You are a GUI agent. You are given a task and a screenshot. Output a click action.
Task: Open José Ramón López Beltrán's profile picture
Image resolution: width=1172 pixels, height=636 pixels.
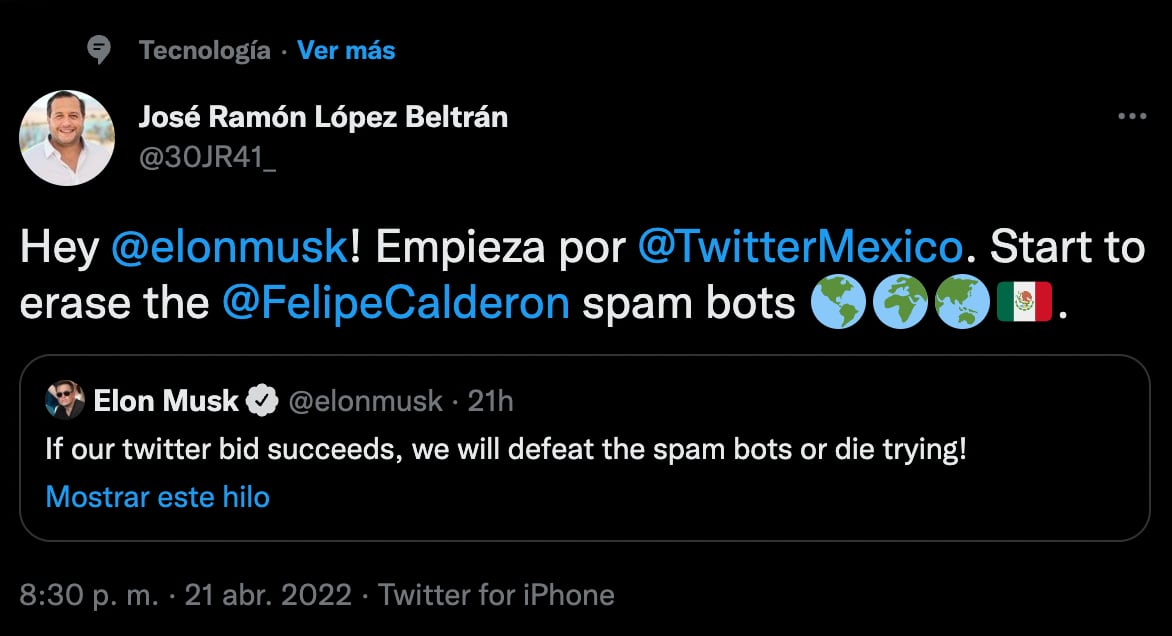[x=67, y=138]
